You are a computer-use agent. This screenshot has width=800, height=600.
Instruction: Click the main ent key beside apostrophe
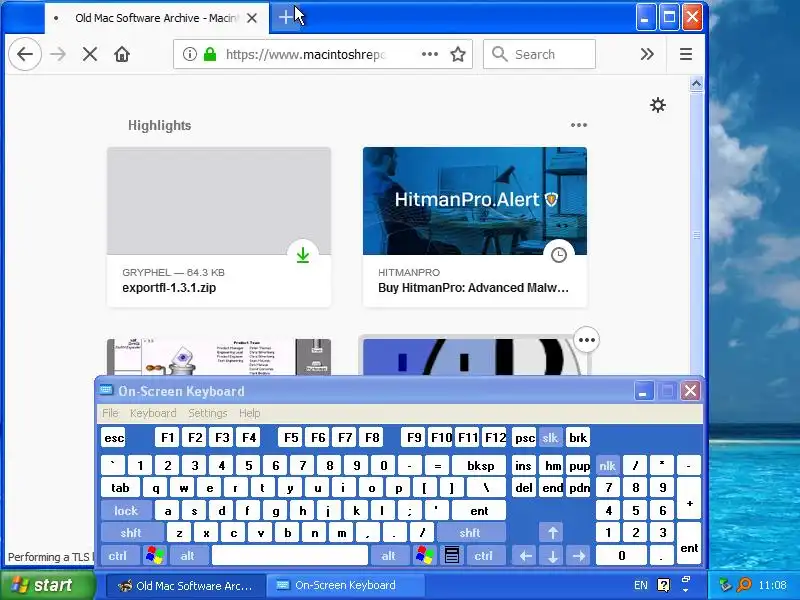[x=480, y=511]
